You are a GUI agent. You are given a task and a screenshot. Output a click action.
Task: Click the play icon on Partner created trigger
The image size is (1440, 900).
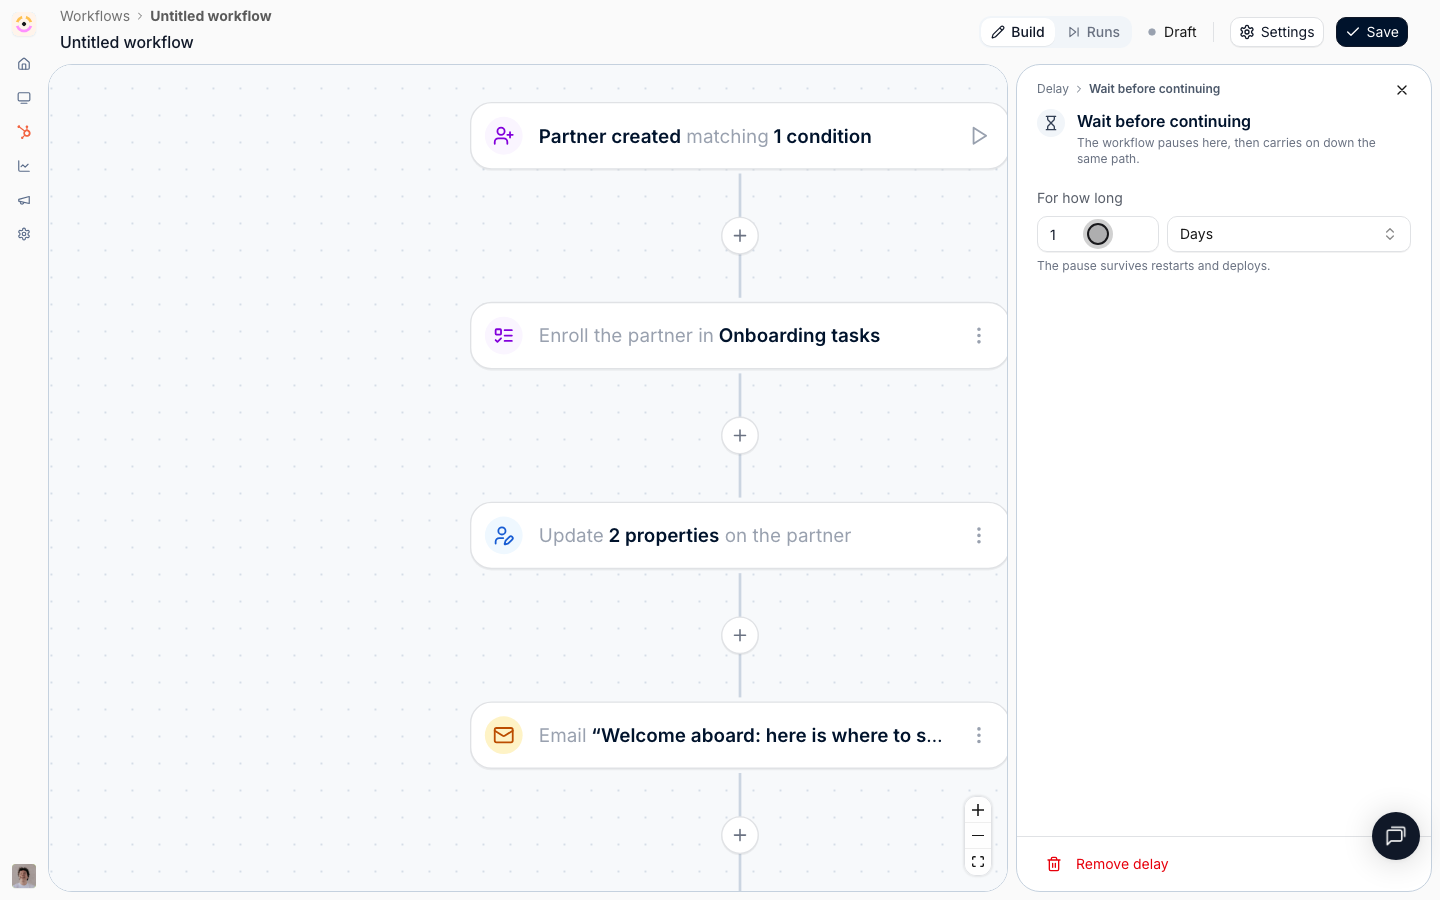979,136
